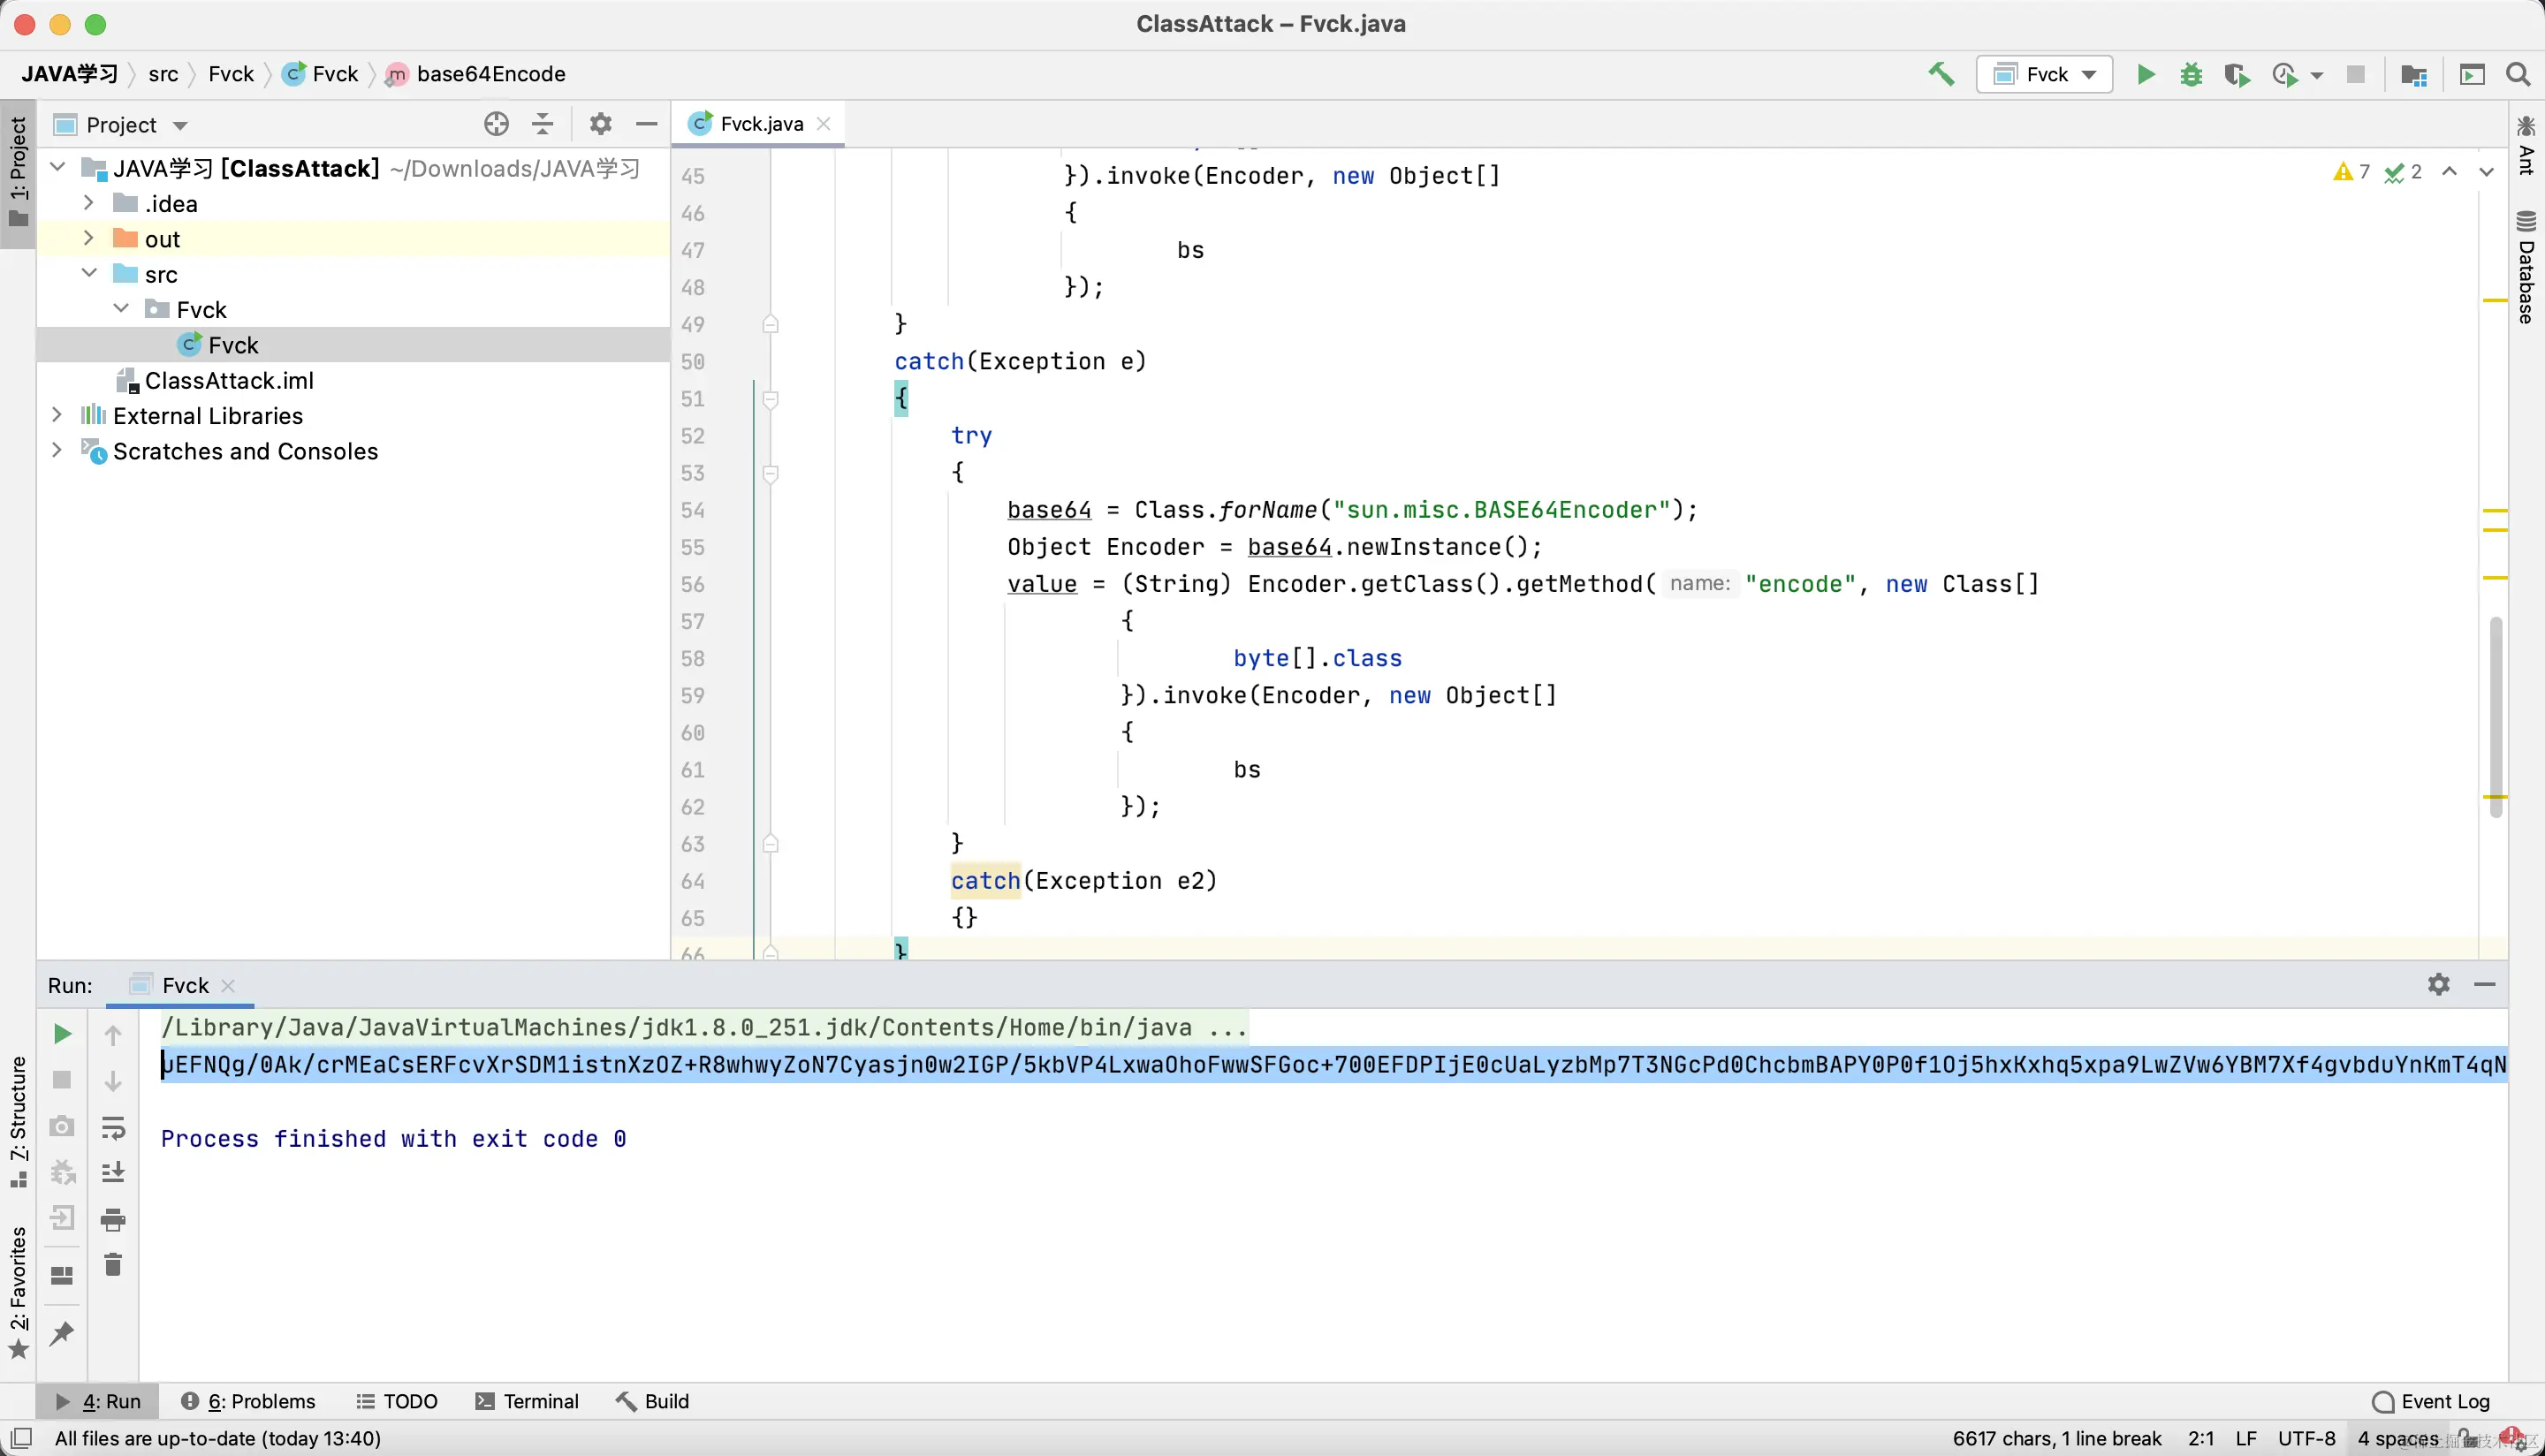Toggle scroll to end in console
Viewport: 2545px width, 1456px height.
click(113, 1172)
